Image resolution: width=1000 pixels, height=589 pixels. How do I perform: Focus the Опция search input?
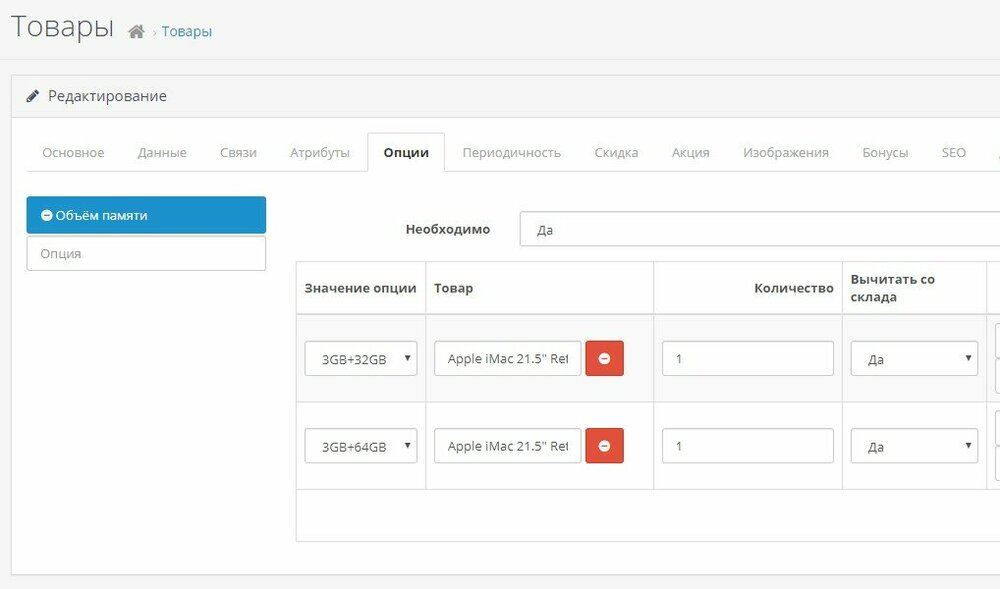[146, 254]
